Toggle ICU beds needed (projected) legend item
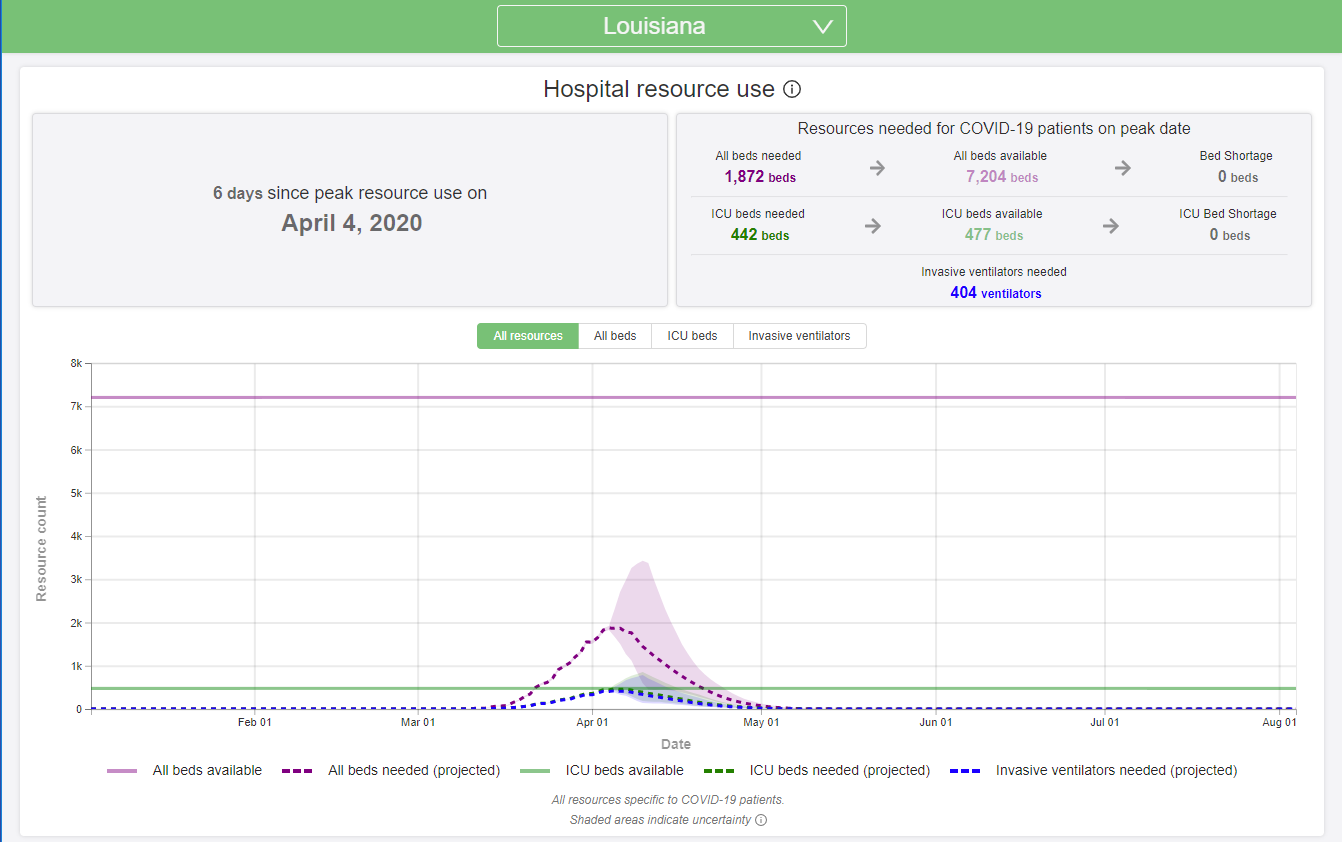1342x842 pixels. [x=817, y=771]
